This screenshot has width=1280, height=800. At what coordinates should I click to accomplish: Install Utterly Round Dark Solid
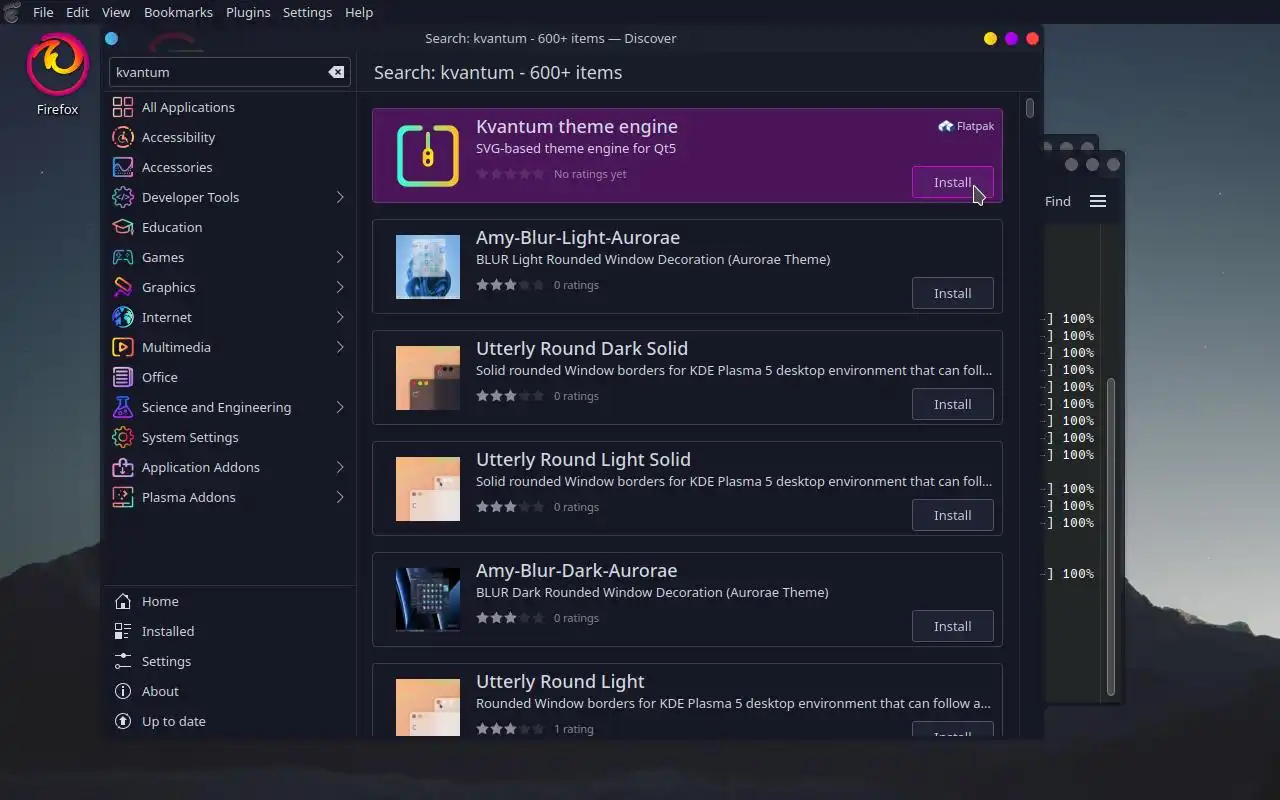click(952, 404)
